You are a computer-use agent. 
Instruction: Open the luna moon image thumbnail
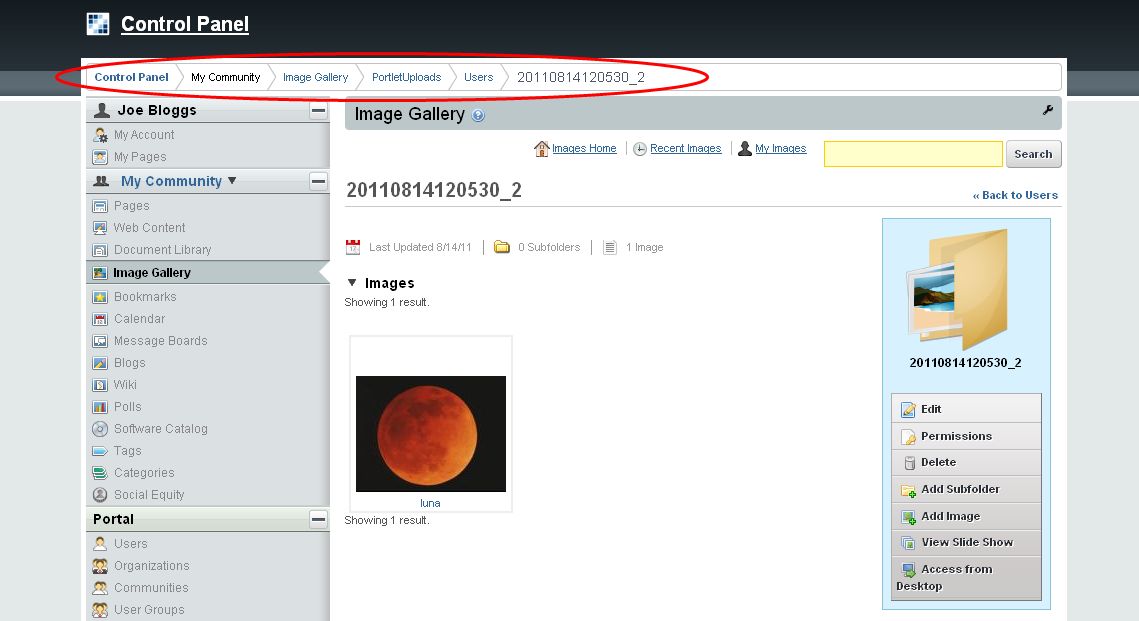pyautogui.click(x=431, y=433)
